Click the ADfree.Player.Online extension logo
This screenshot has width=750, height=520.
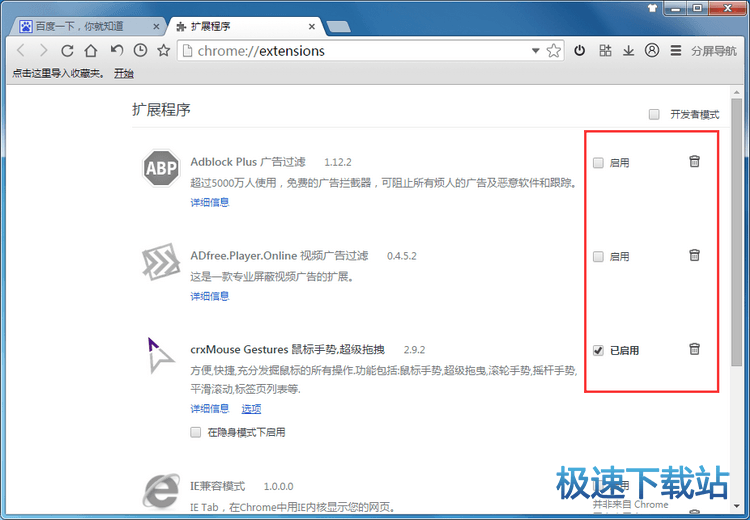[x=161, y=262]
